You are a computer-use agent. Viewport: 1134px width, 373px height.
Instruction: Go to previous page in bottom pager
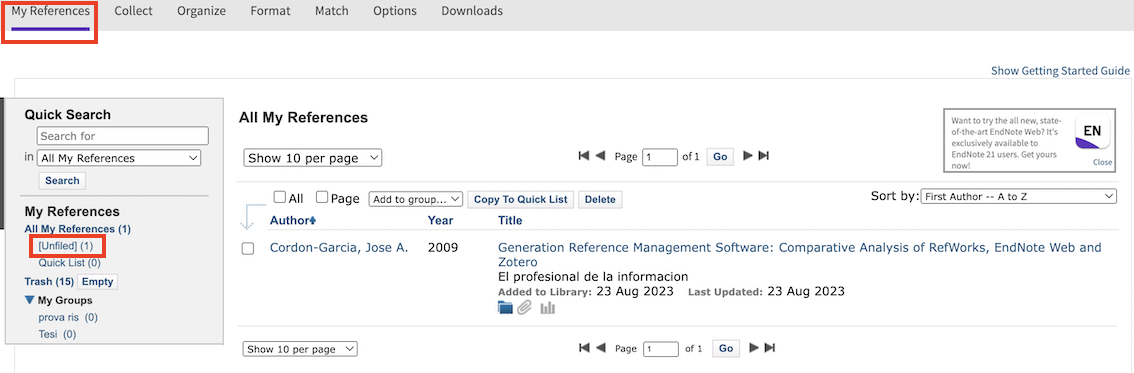(600, 348)
